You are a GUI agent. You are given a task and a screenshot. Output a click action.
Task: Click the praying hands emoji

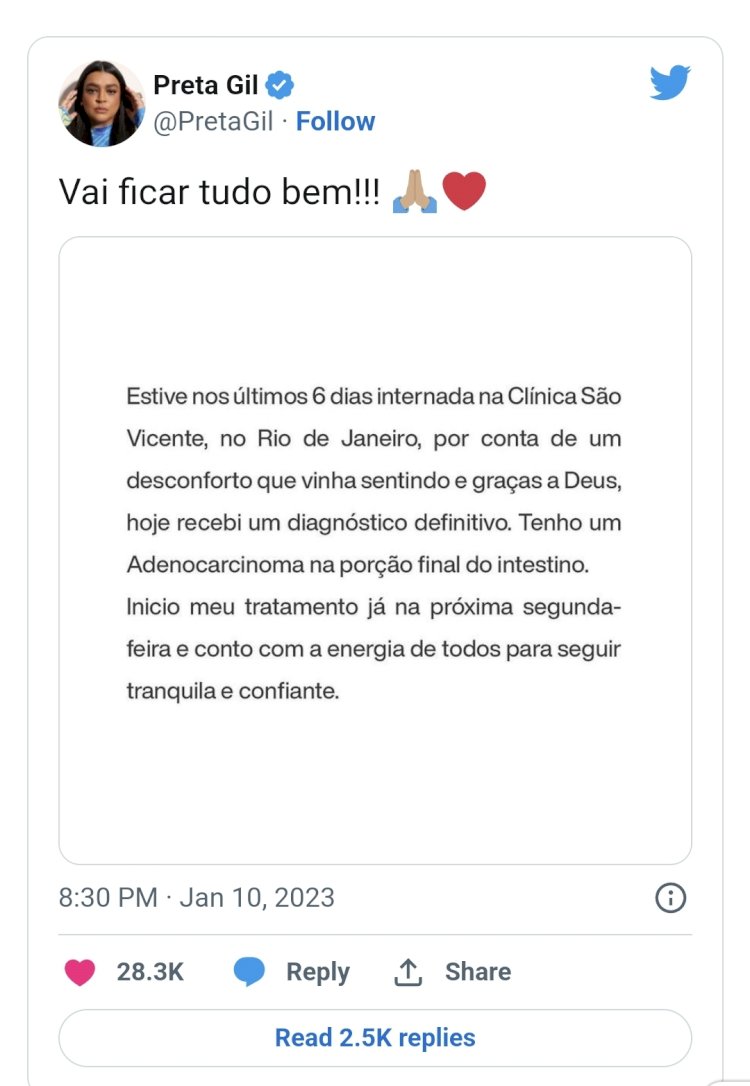point(414,191)
